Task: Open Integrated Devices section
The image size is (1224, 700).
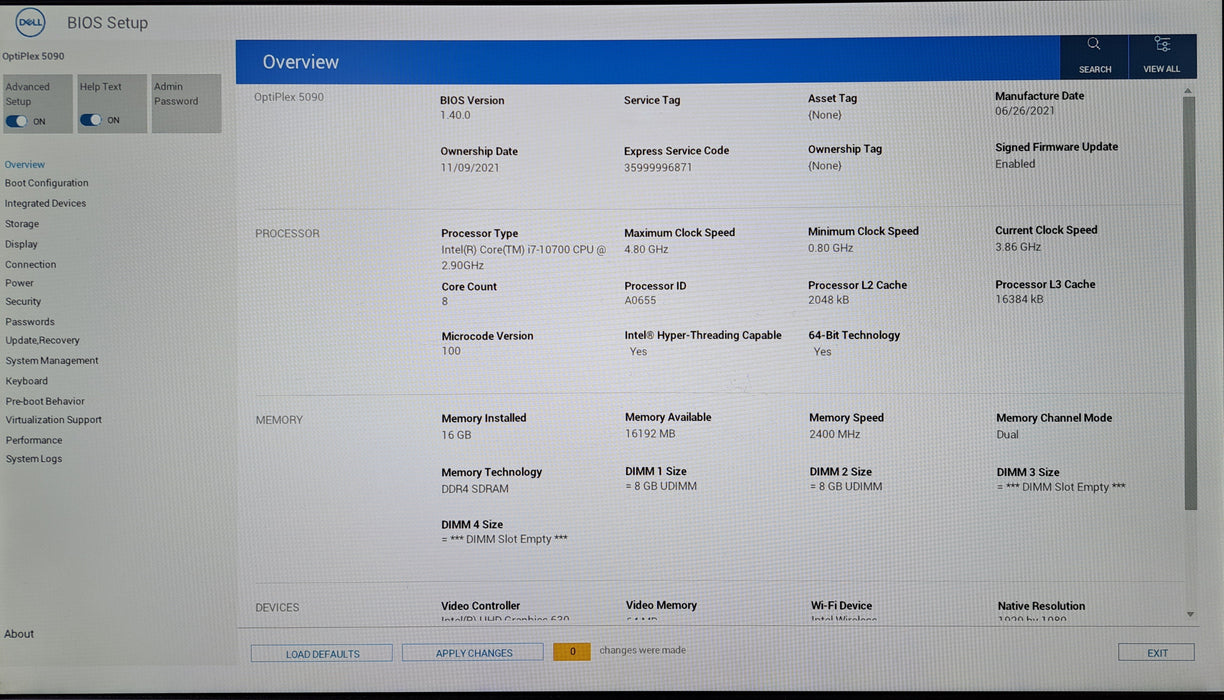Action: [45, 203]
